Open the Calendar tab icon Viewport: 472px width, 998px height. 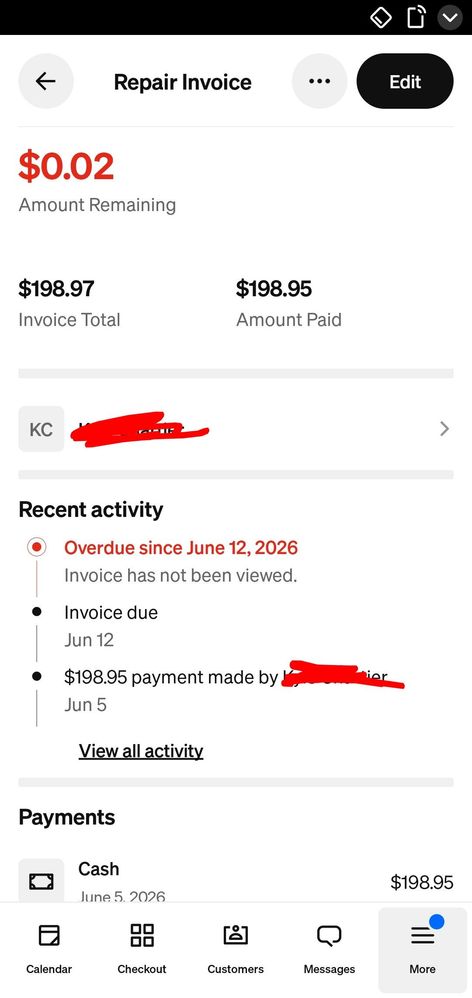[49, 936]
